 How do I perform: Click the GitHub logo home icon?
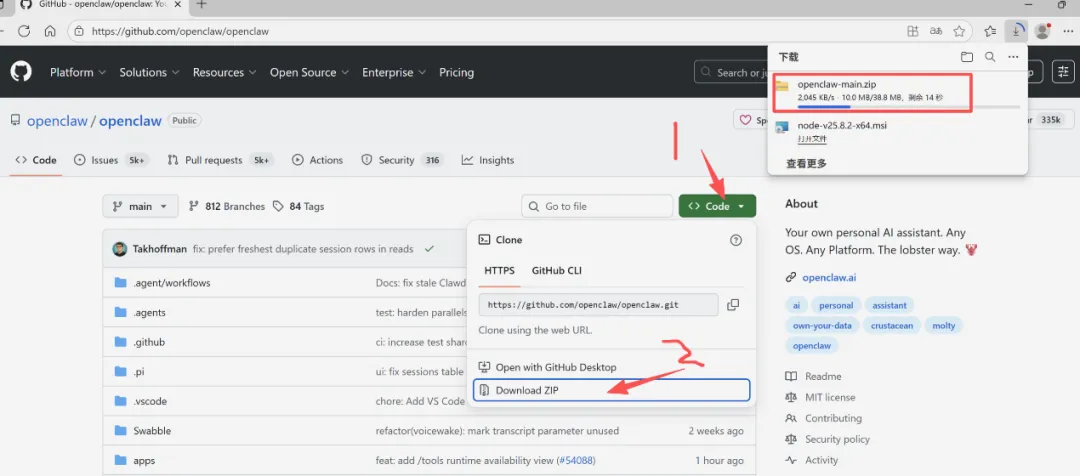pyautogui.click(x=21, y=72)
